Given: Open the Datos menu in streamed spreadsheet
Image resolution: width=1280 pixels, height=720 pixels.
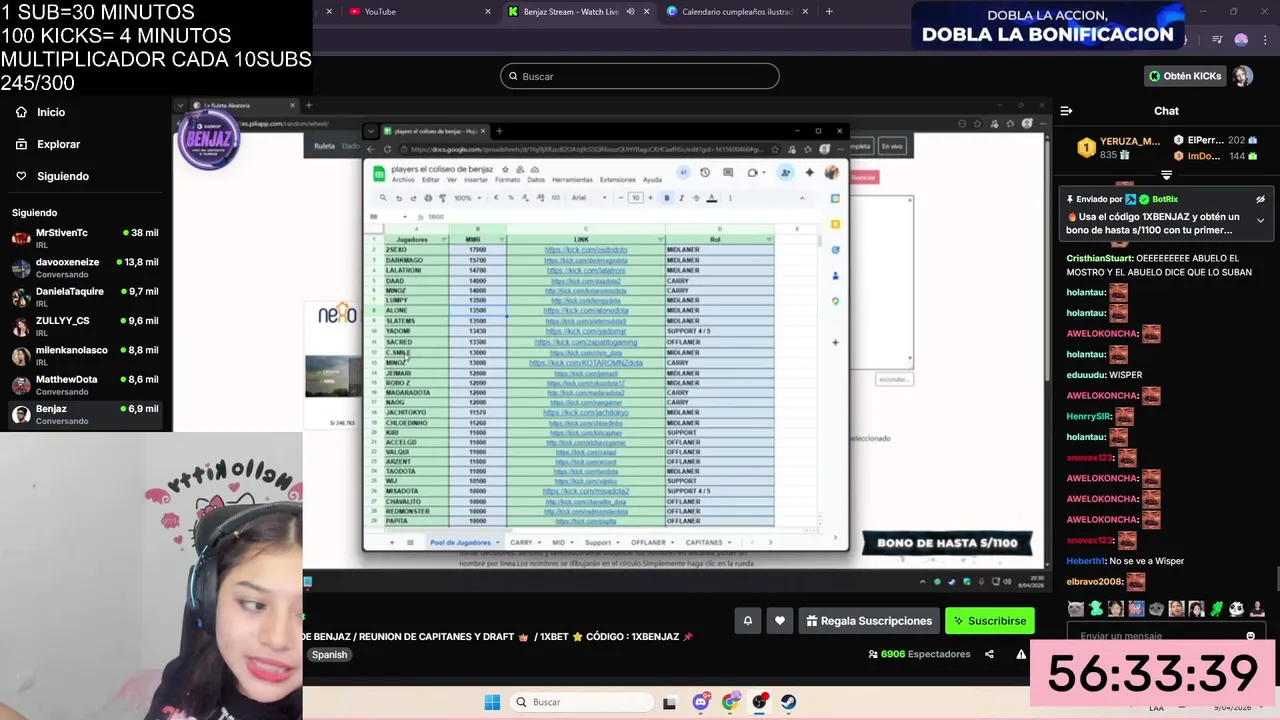Looking at the screenshot, I should pos(536,180).
